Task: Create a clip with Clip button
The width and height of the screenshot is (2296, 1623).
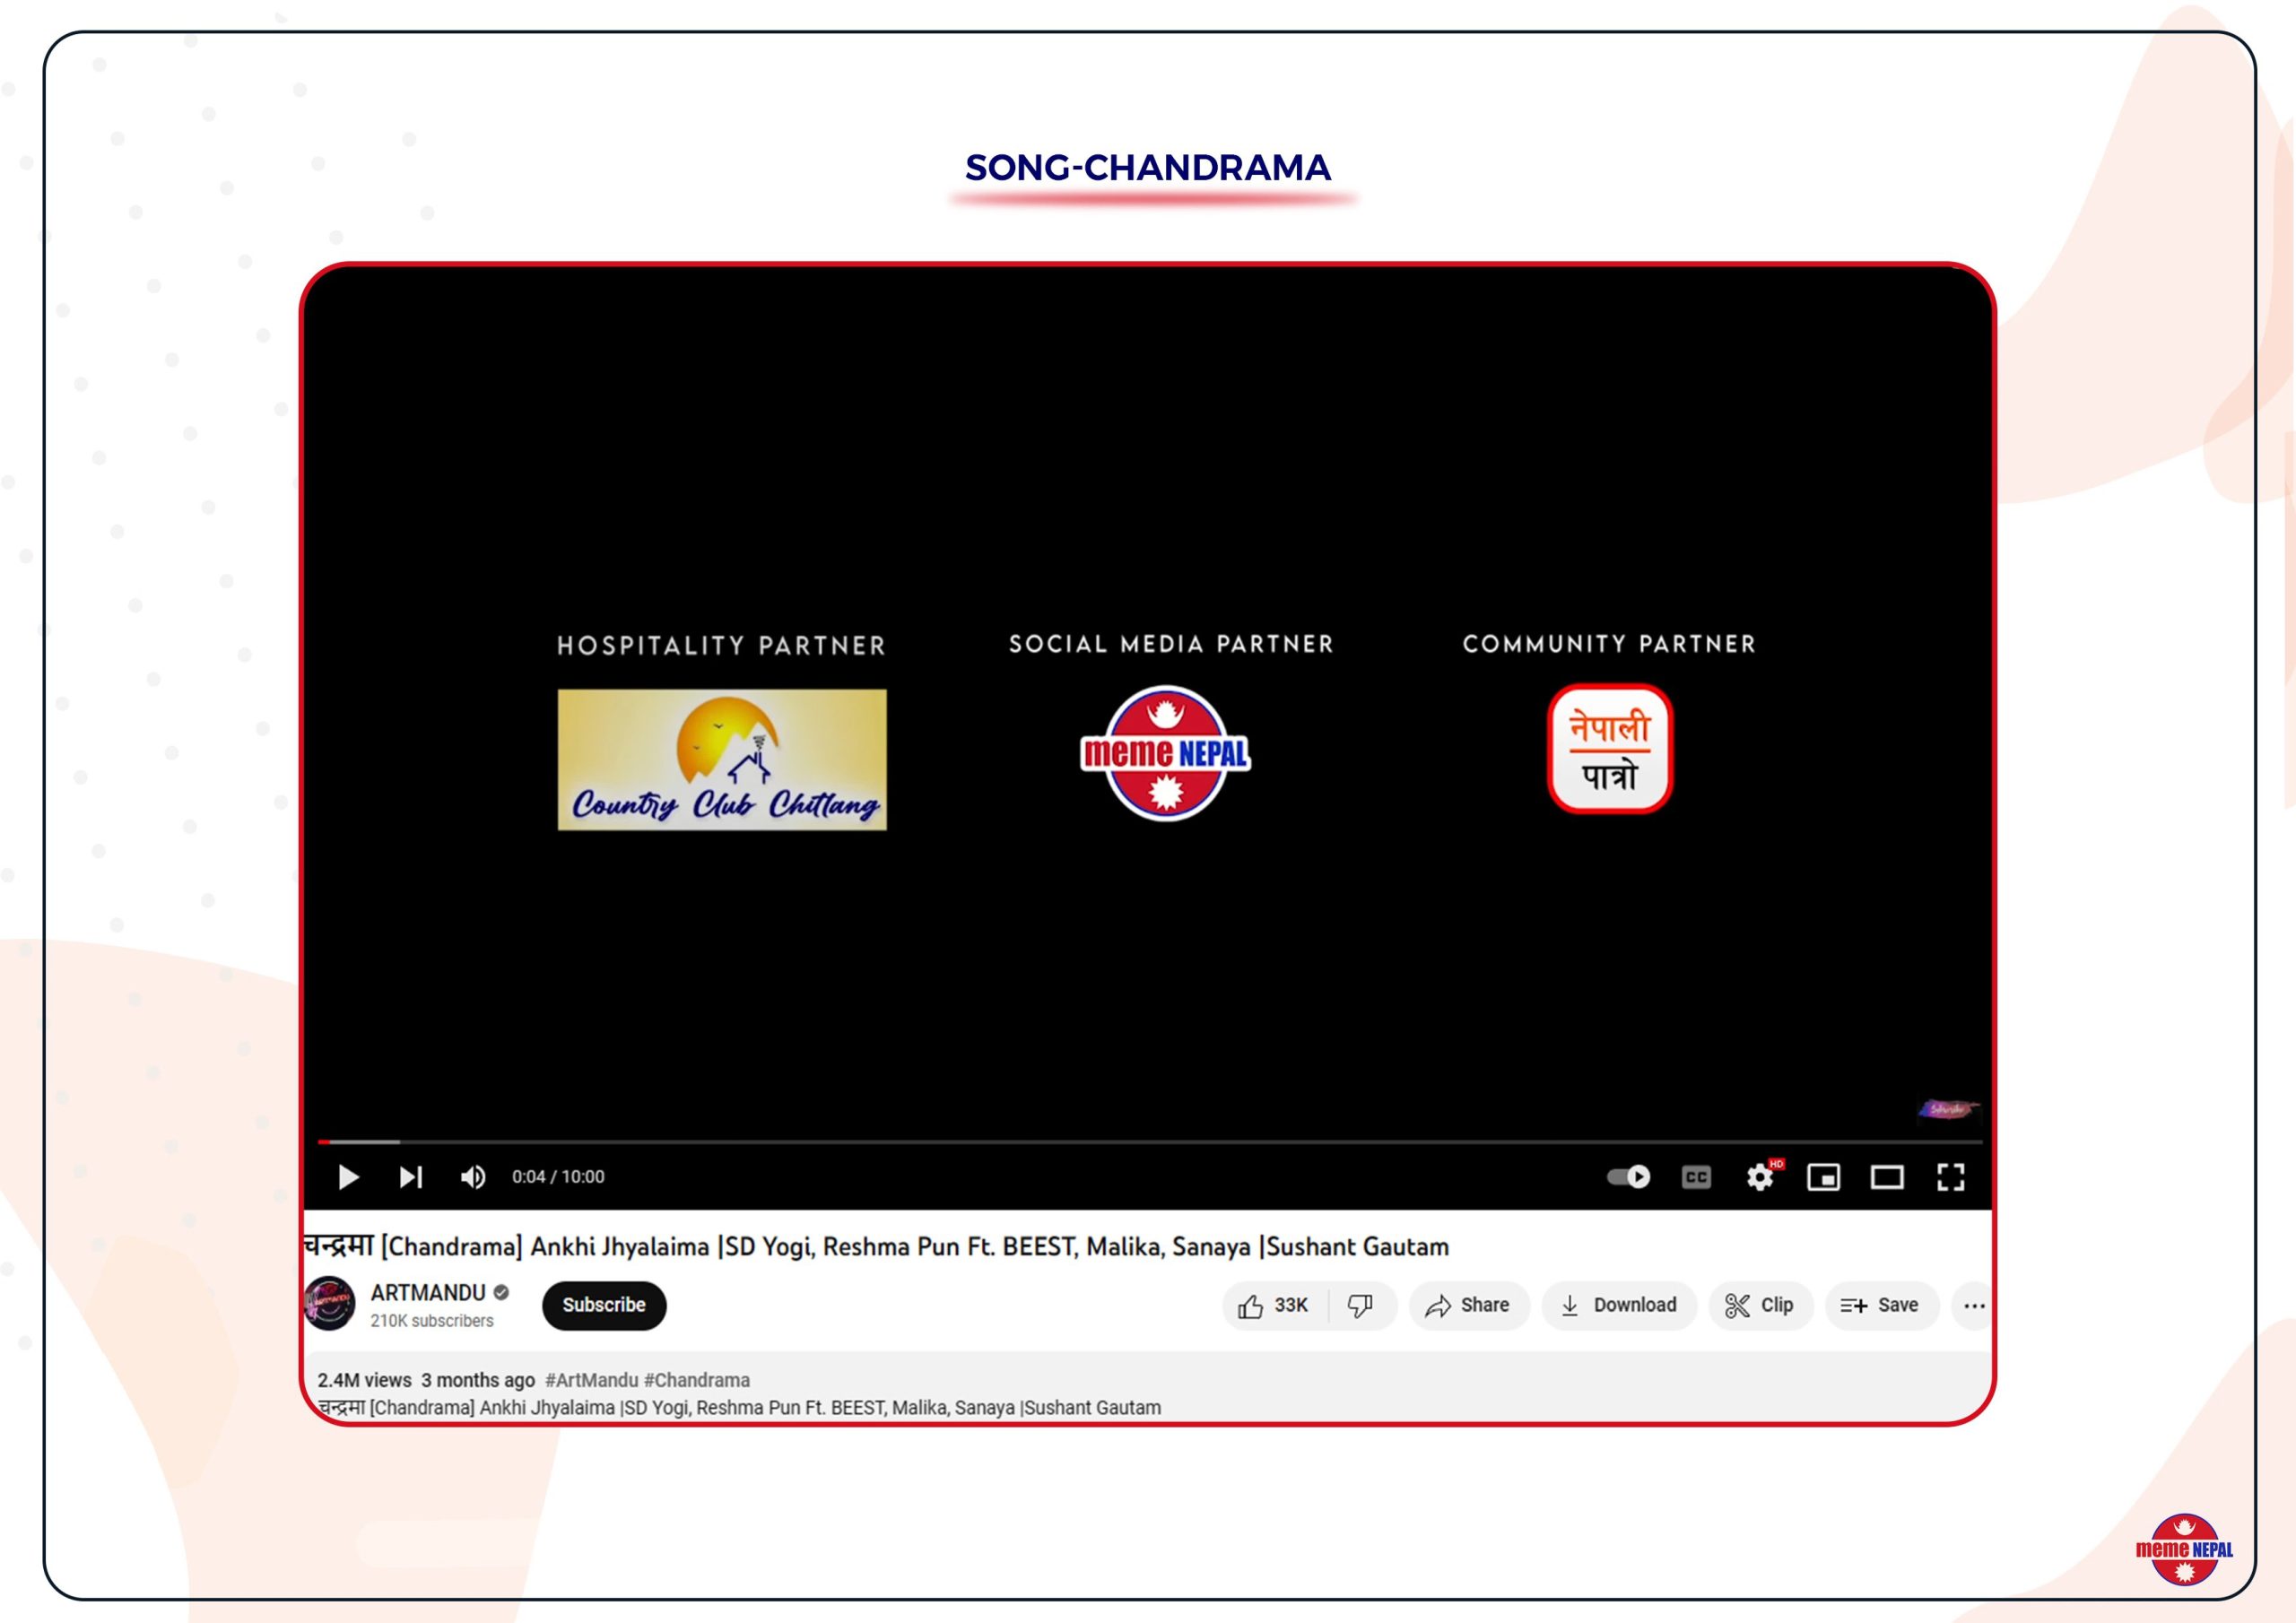Action: tap(1760, 1305)
